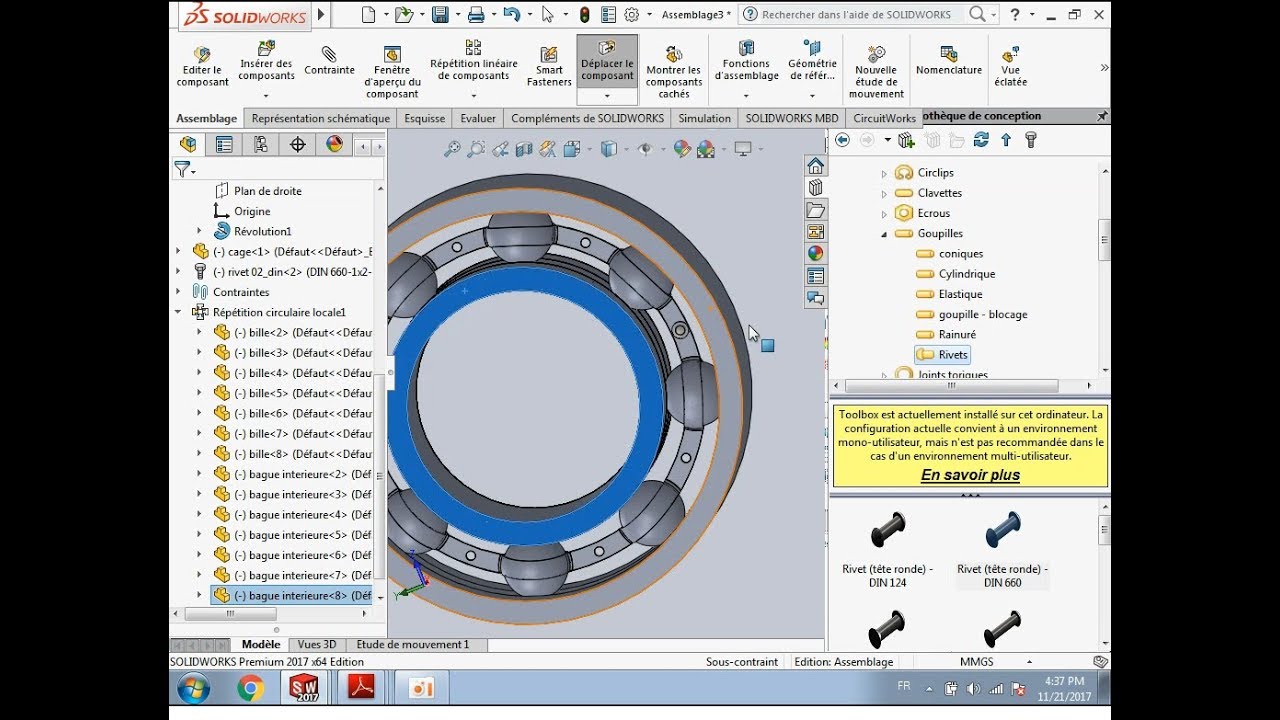
Task: Expand the Clavettes folder
Action: coord(884,193)
